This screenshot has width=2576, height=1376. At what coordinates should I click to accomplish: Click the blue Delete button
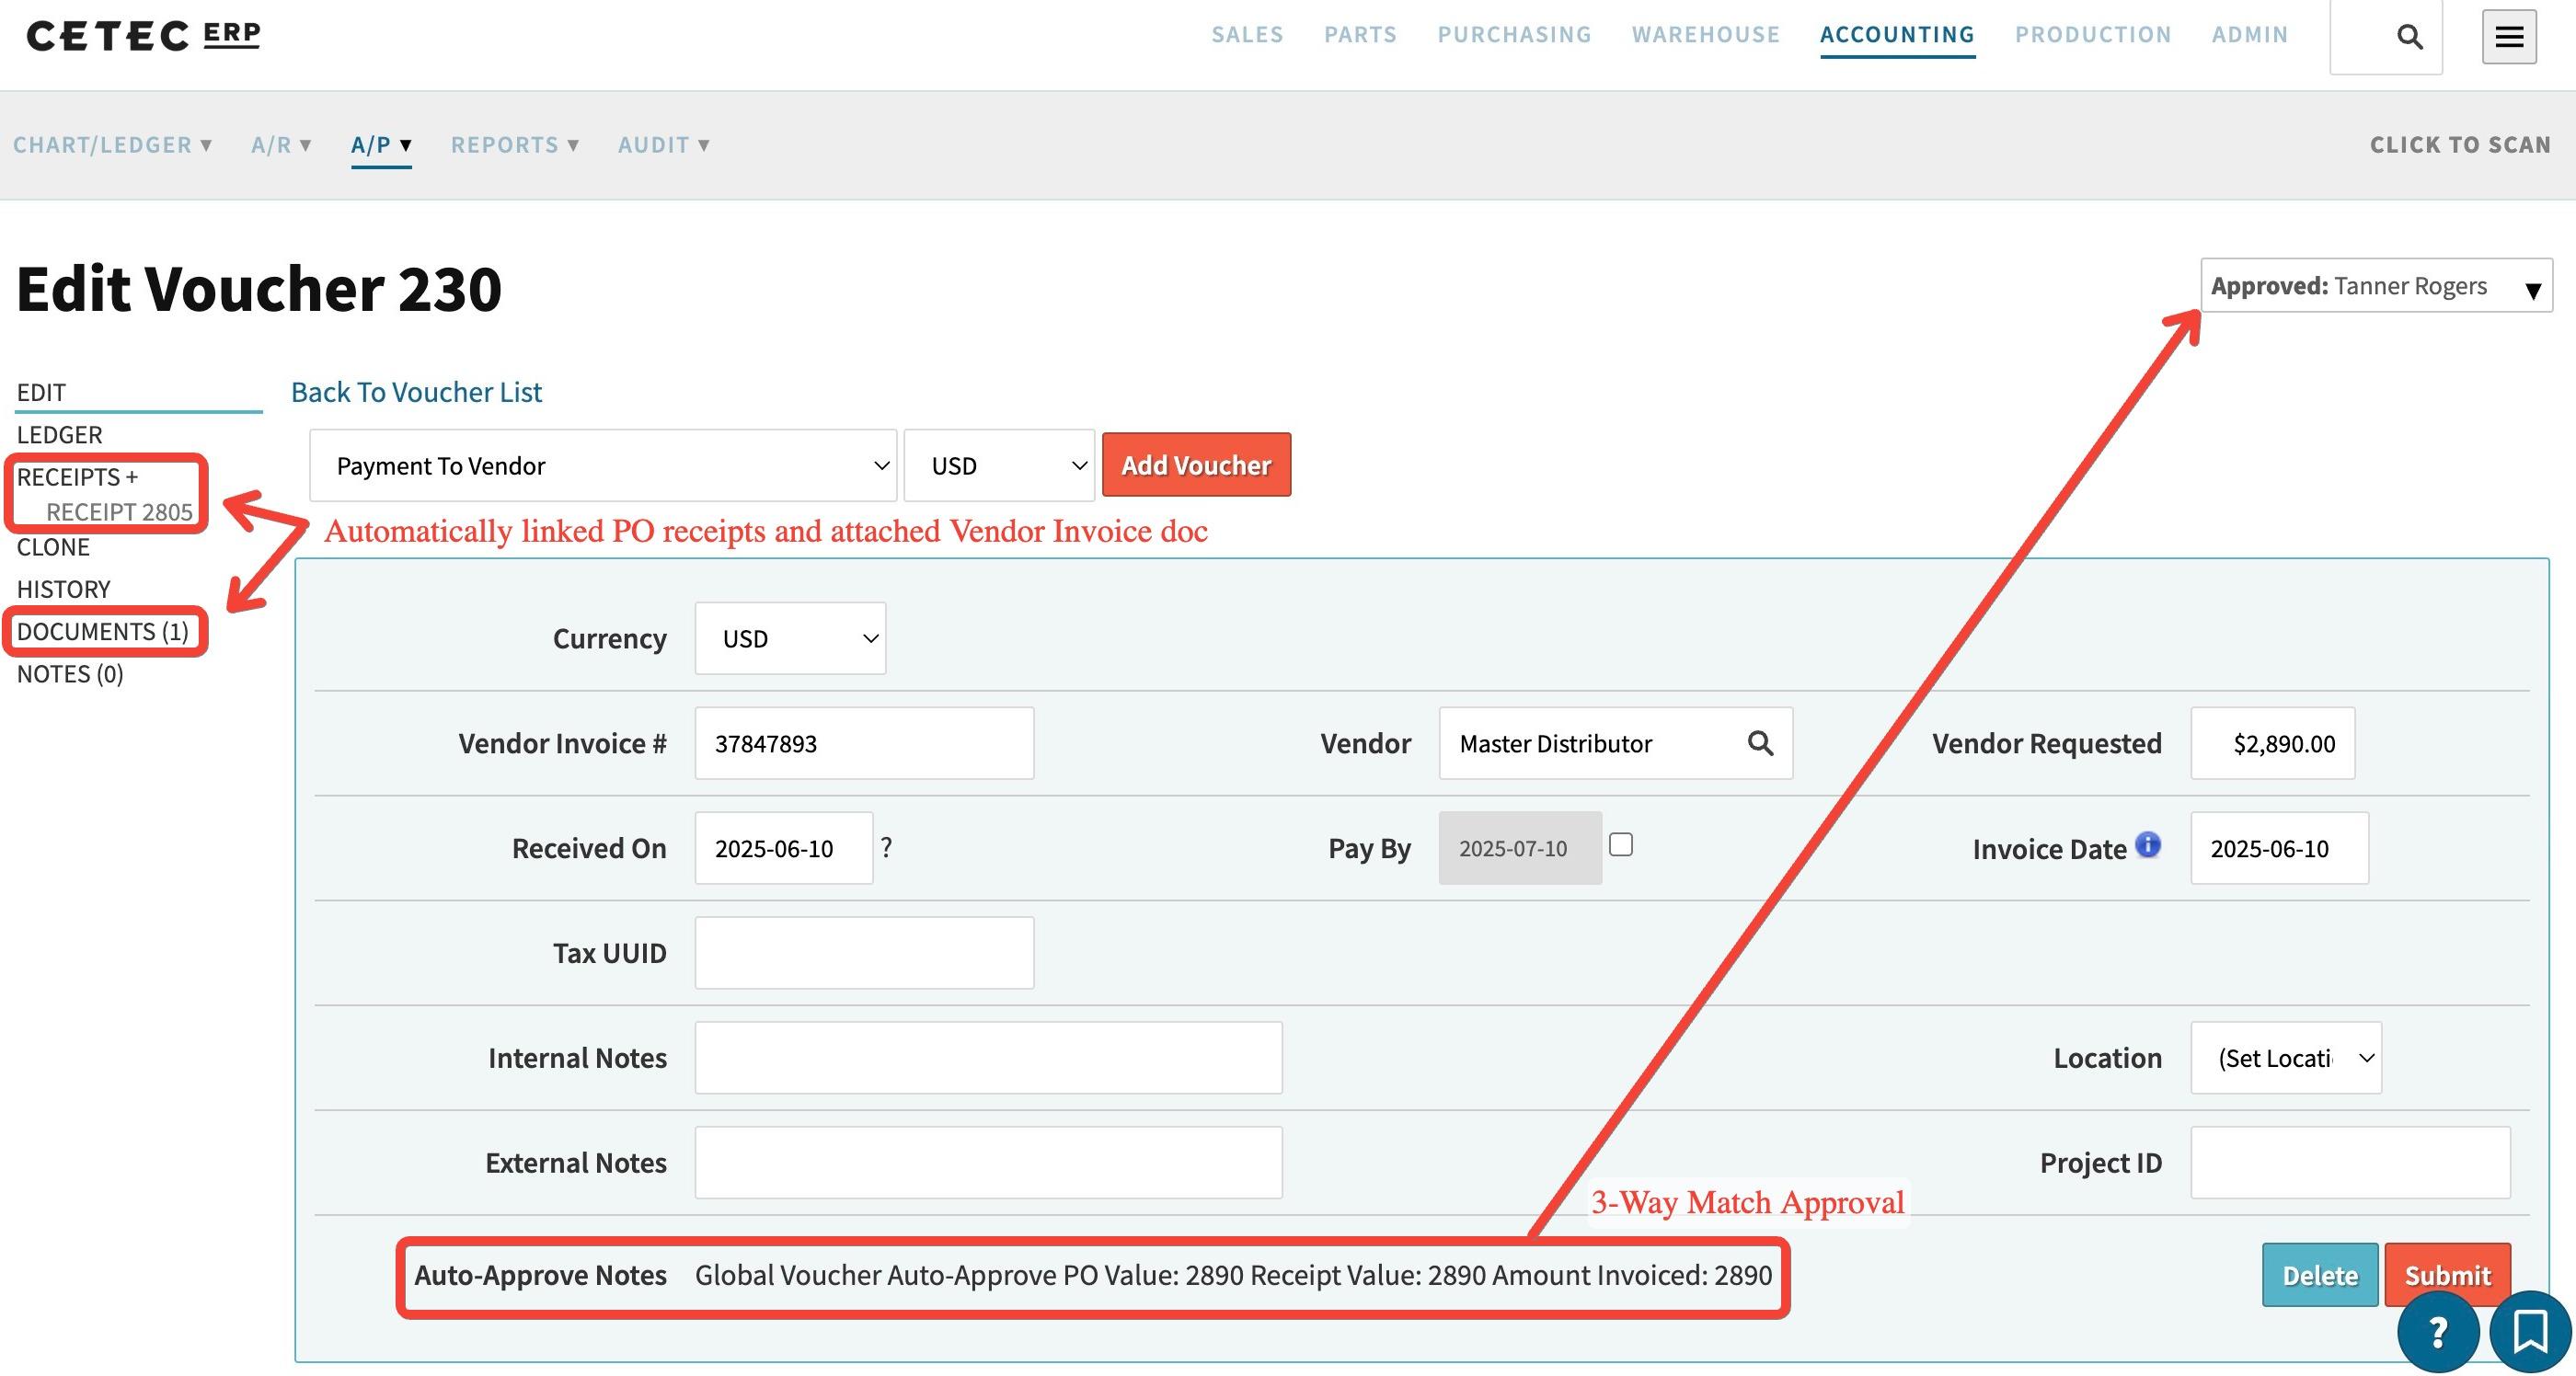point(2319,1275)
